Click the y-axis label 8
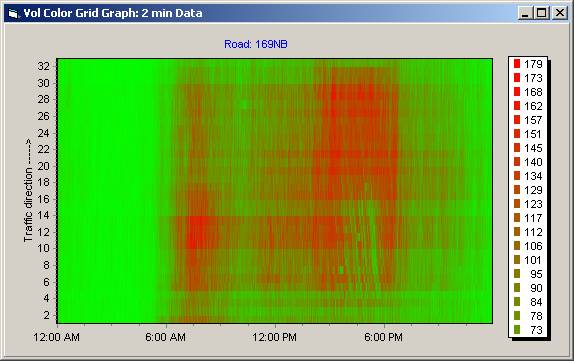Viewport: 574px width, 361px height. click(x=46, y=265)
